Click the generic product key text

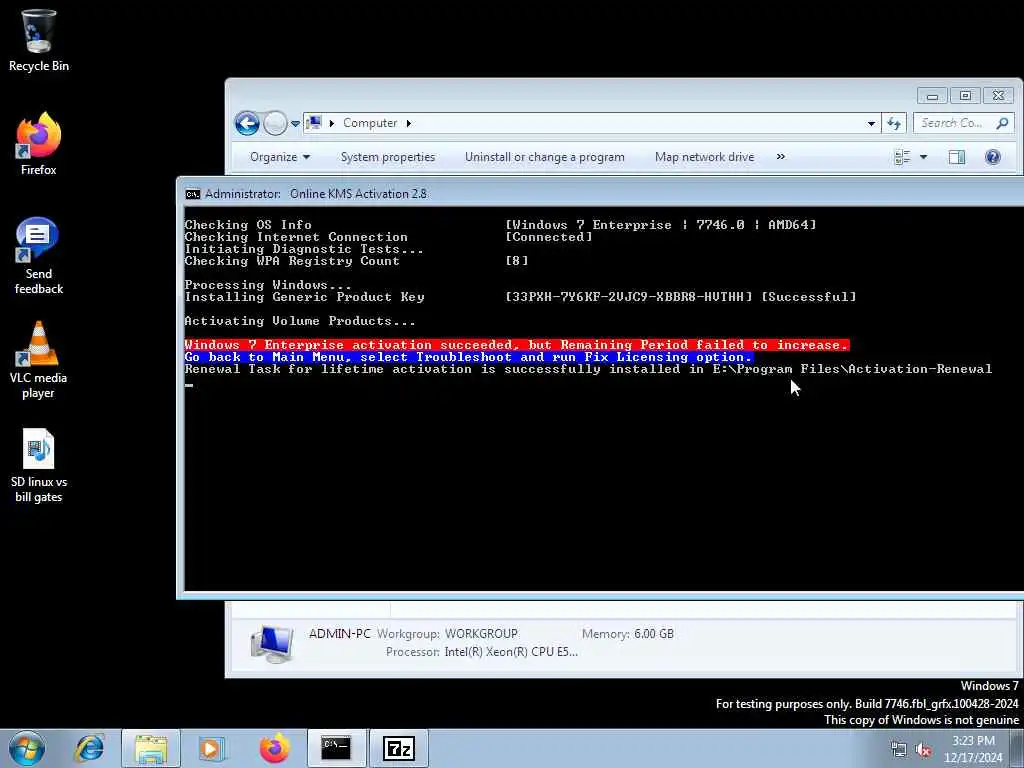point(629,297)
